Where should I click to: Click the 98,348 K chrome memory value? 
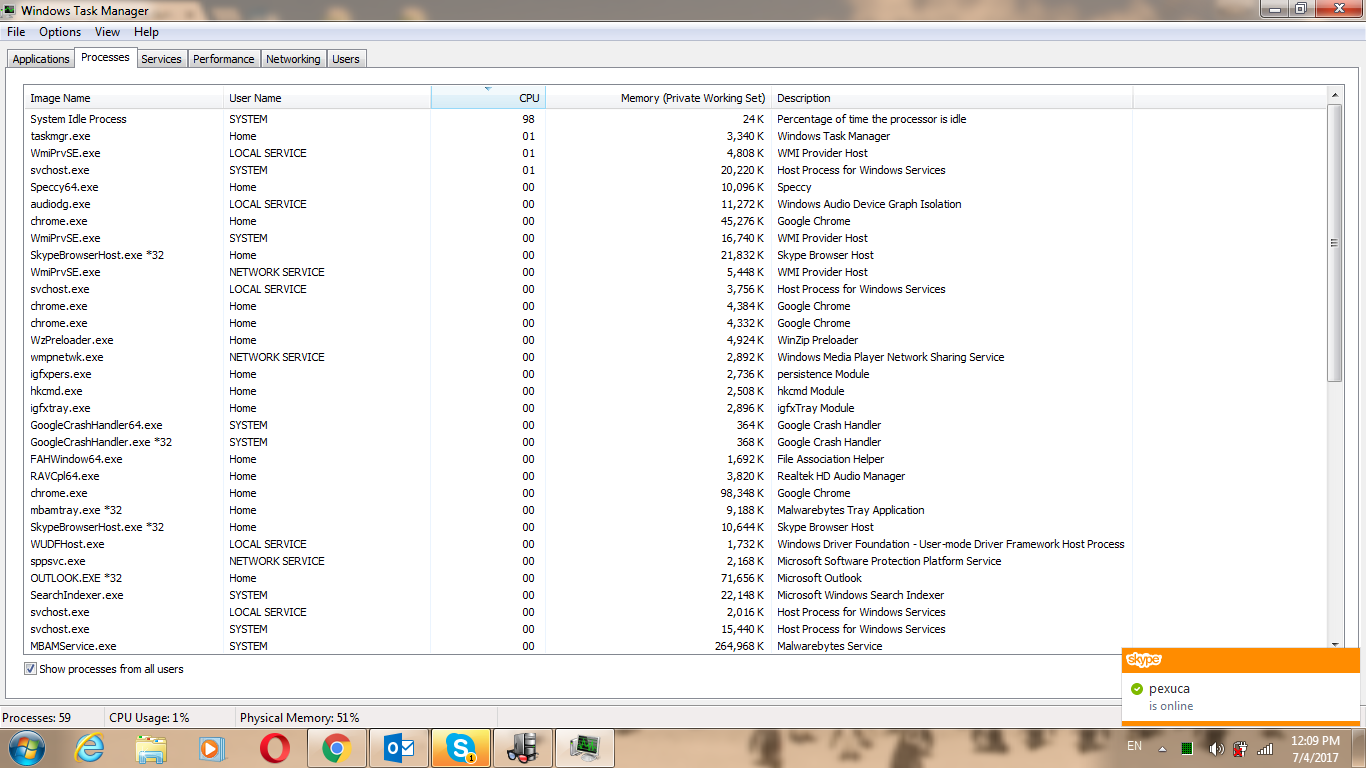pyautogui.click(x=741, y=493)
